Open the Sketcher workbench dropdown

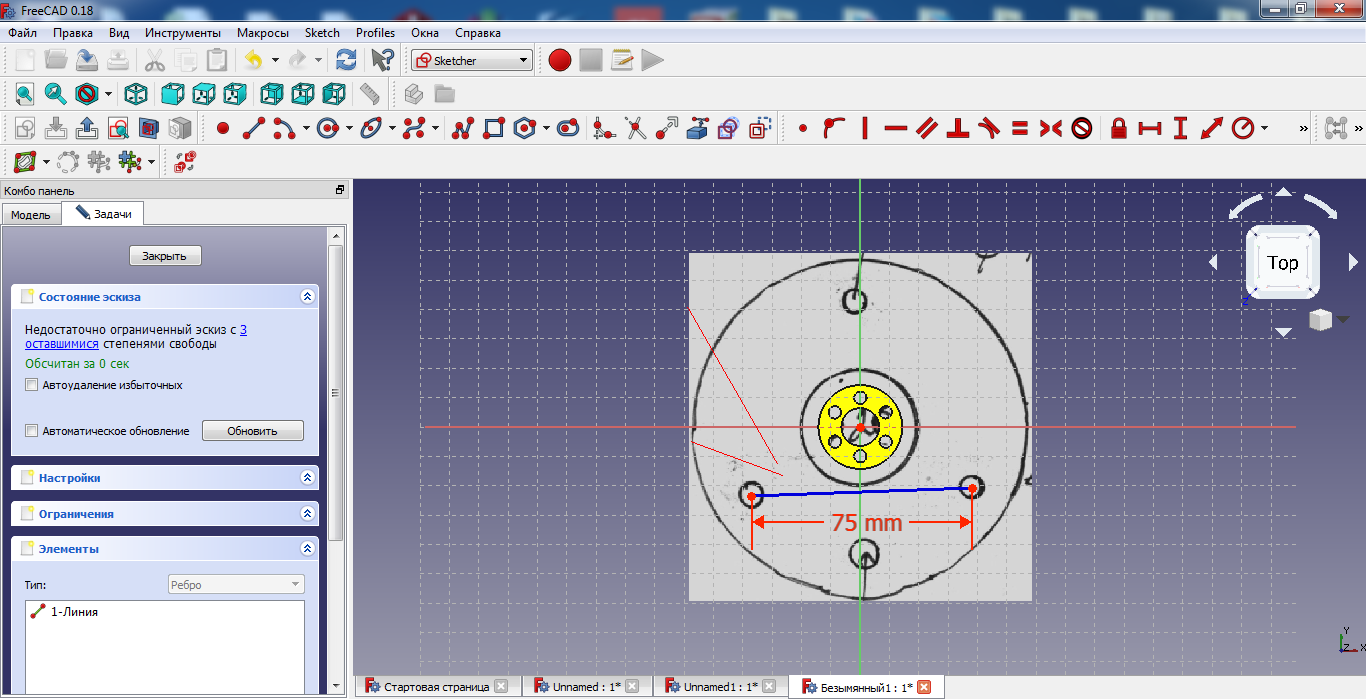tap(471, 60)
